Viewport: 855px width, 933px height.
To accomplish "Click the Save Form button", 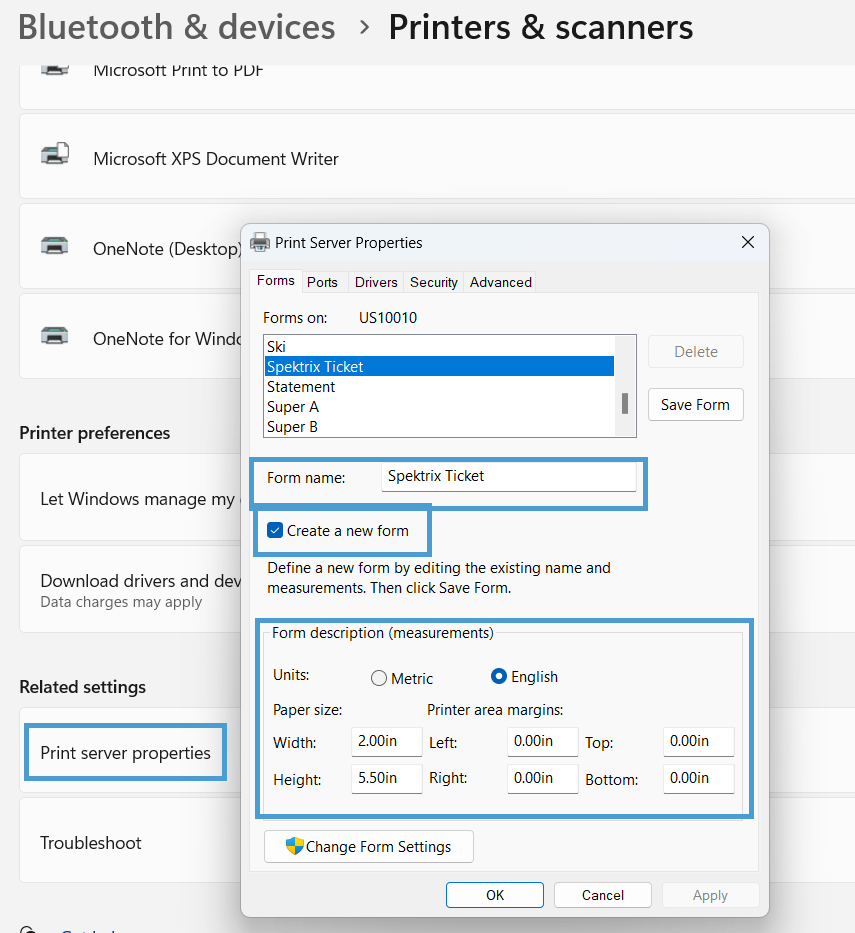I will [695, 404].
